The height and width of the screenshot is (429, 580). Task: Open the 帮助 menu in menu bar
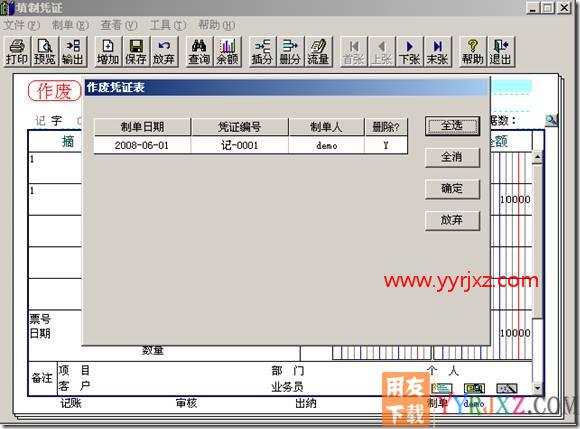tap(216, 25)
